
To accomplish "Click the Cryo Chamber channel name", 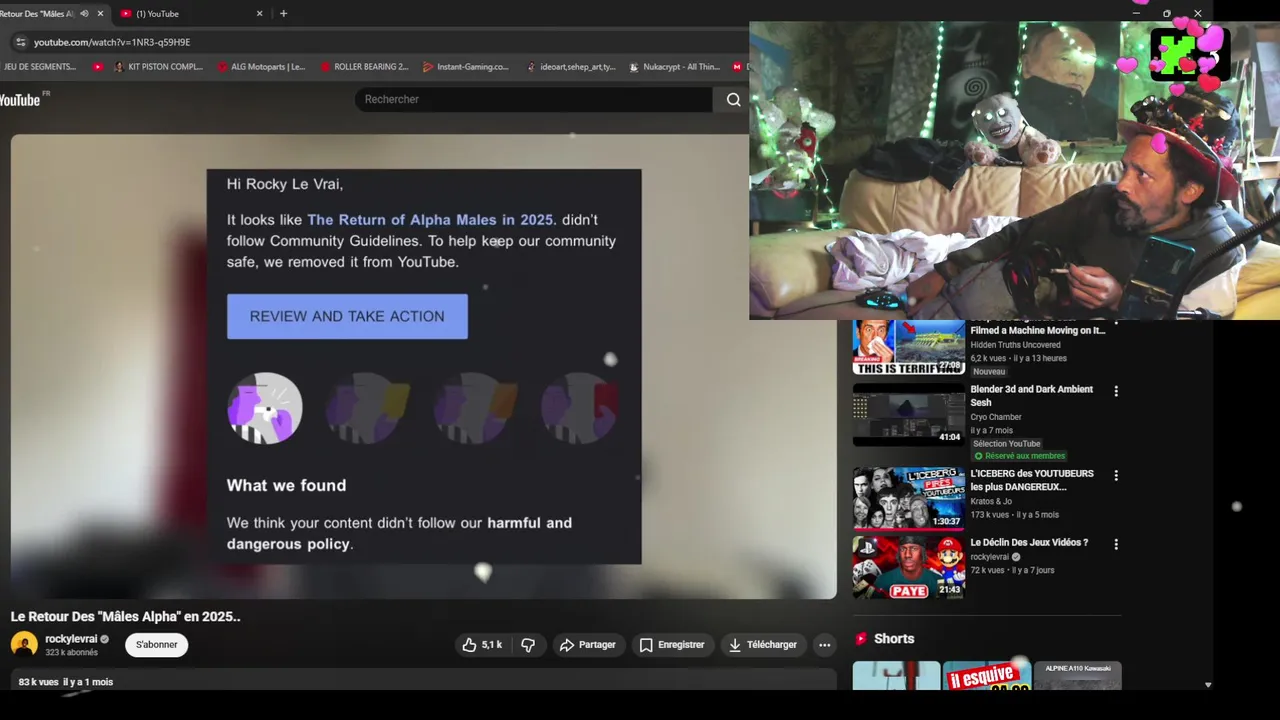I will pyautogui.click(x=996, y=417).
